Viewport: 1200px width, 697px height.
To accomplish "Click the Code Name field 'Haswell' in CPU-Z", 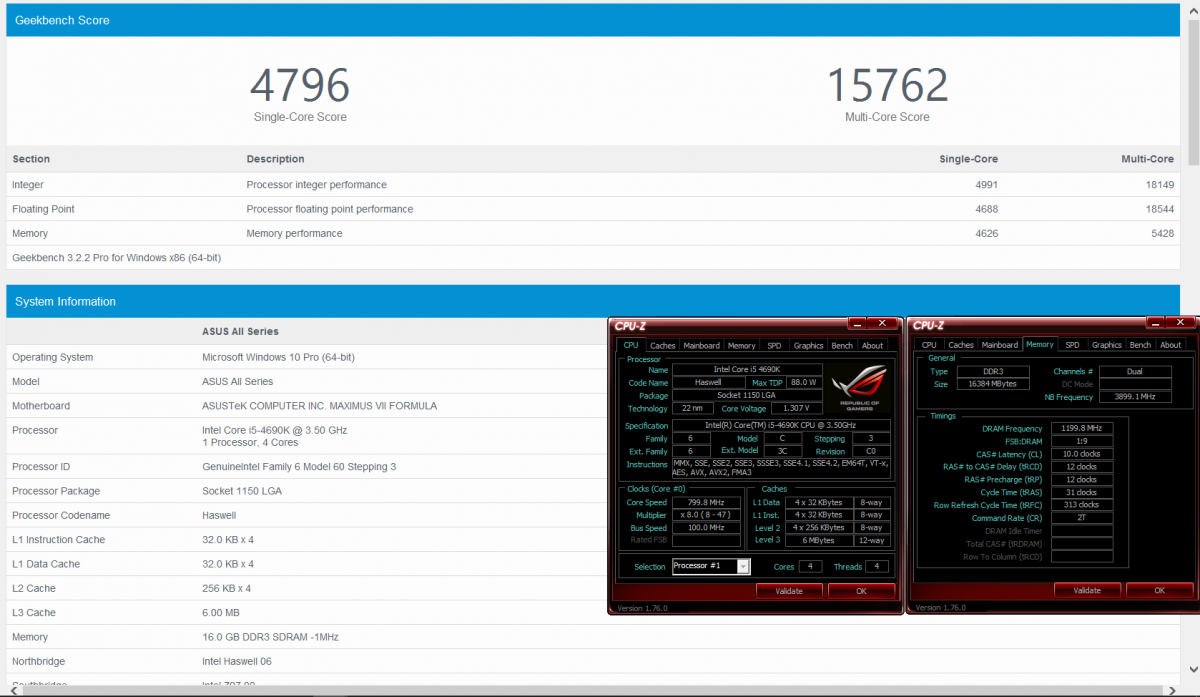I will [x=707, y=383].
